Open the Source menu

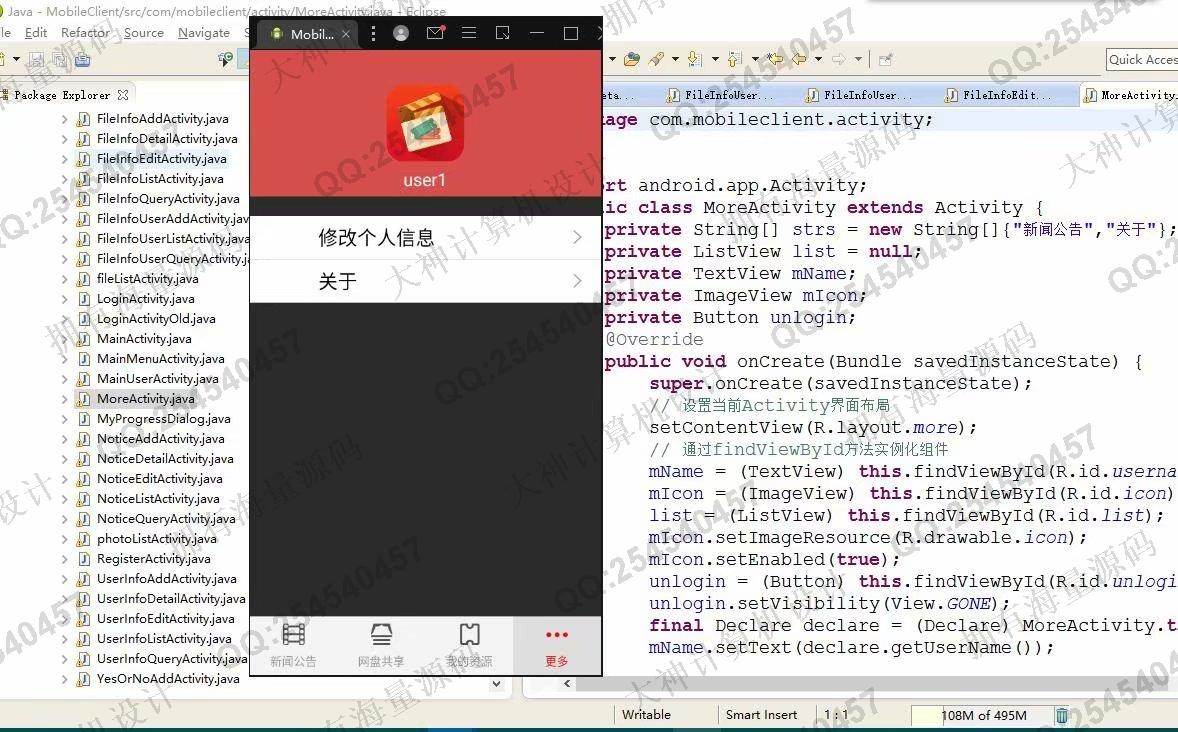143,33
